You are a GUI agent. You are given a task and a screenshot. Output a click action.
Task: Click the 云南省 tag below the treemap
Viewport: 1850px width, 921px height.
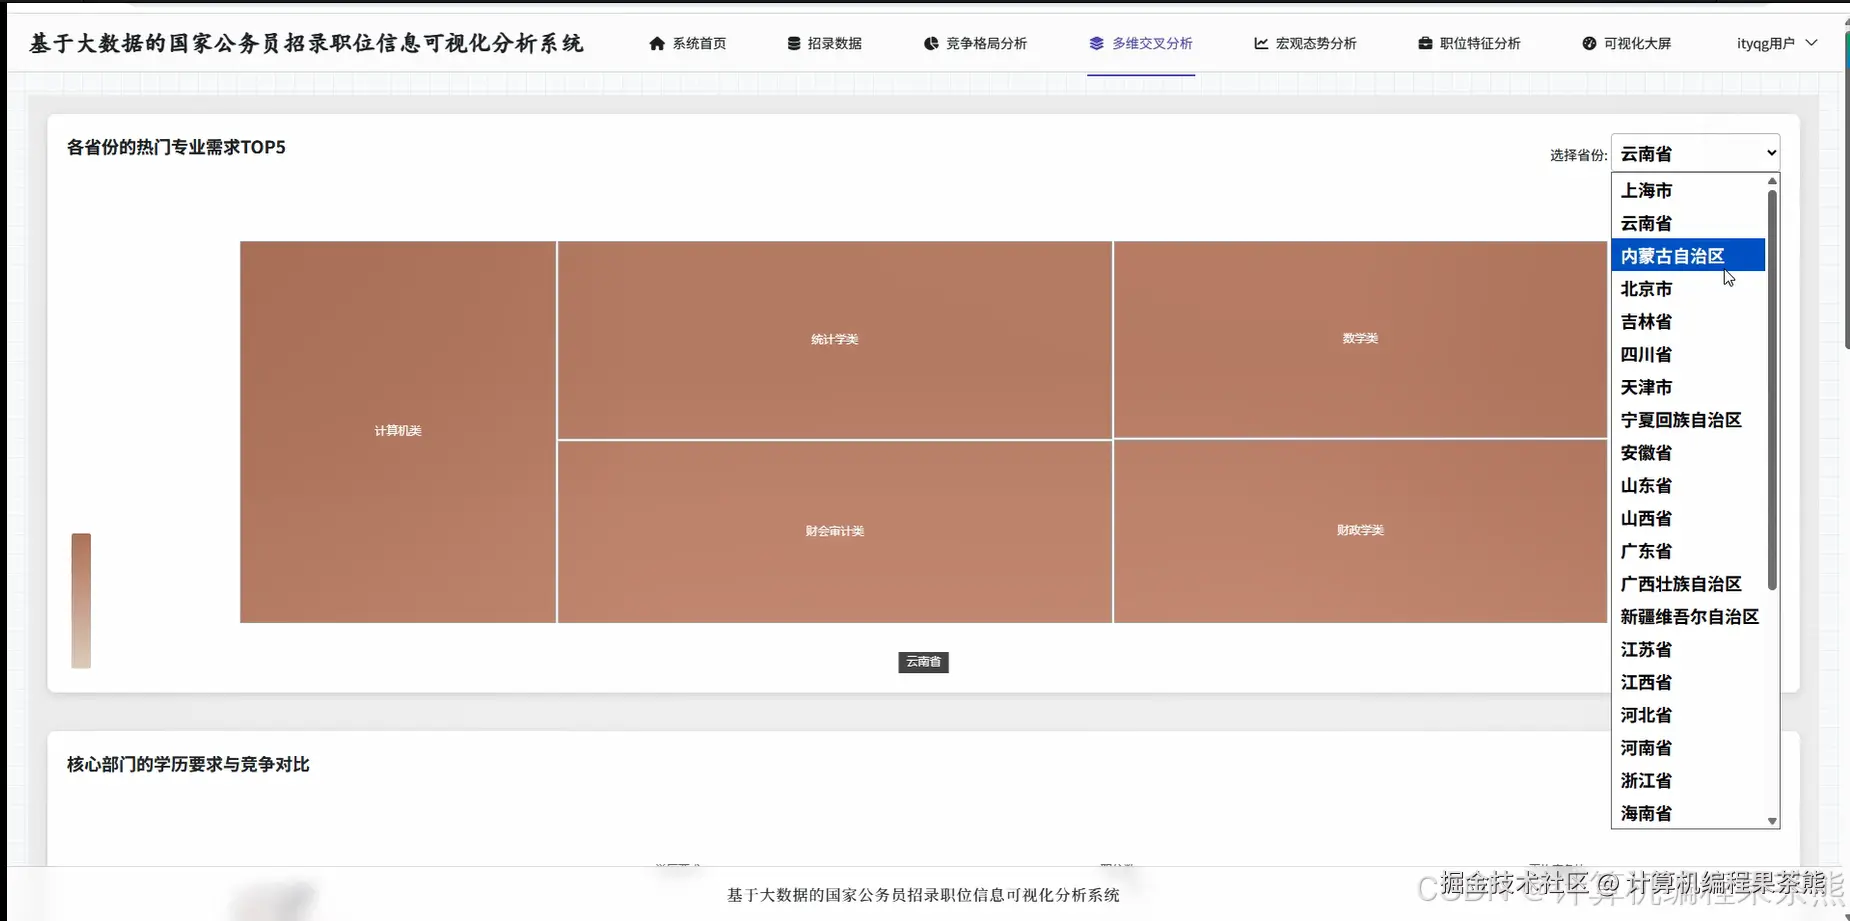click(922, 662)
